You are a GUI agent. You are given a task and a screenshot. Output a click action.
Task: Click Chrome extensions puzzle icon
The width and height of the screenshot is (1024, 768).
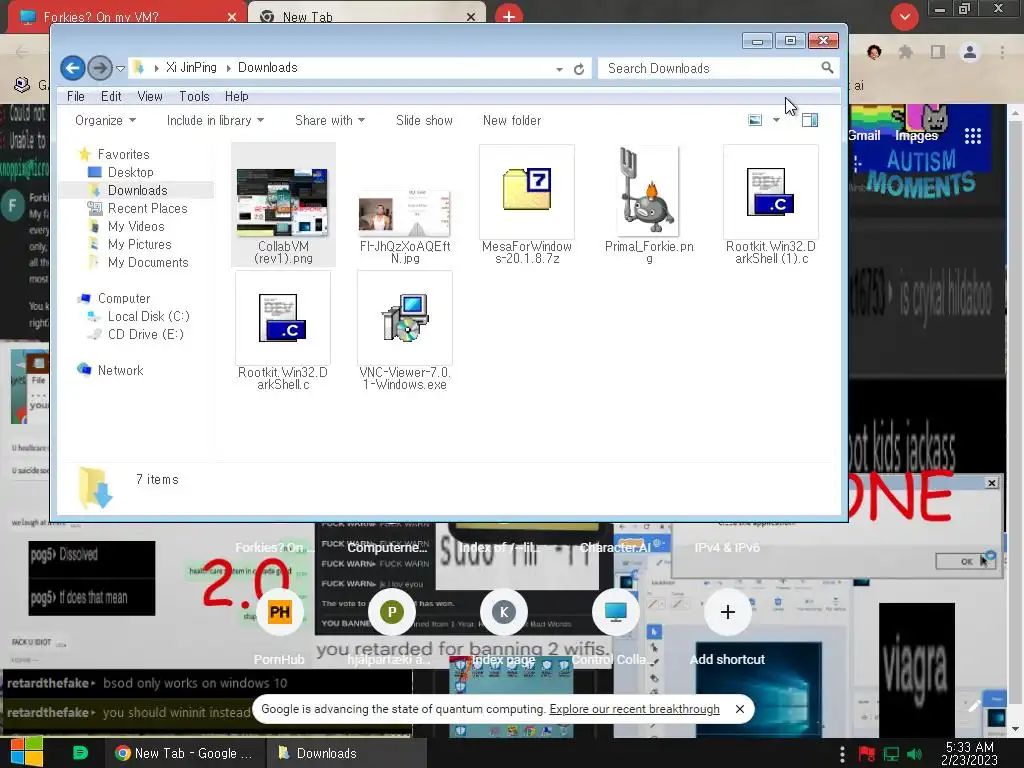(905, 52)
